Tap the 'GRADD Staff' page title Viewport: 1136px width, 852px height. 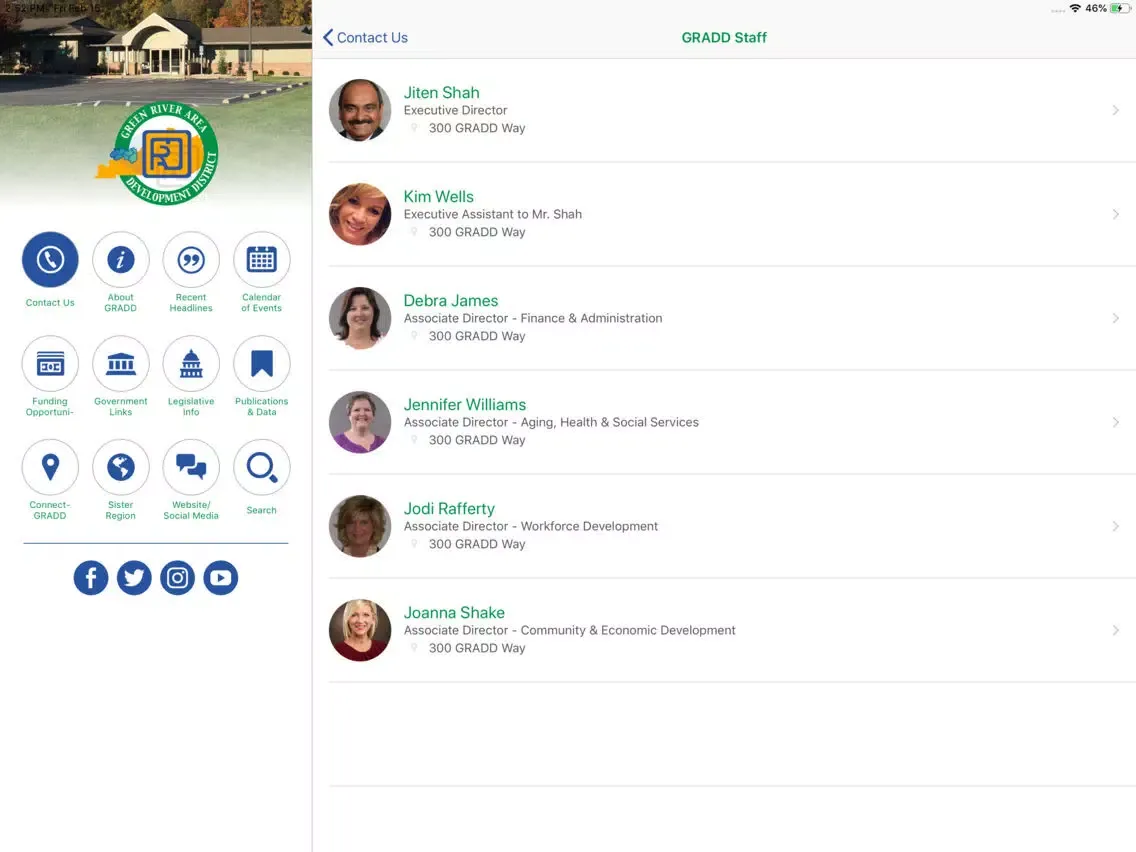pos(724,38)
